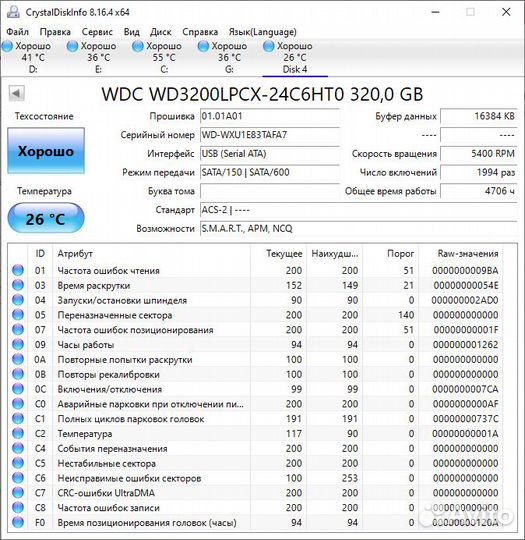Screen dimensions: 525x540
Task: Click status dot for attribute C4
Action: pyautogui.click(x=18, y=448)
